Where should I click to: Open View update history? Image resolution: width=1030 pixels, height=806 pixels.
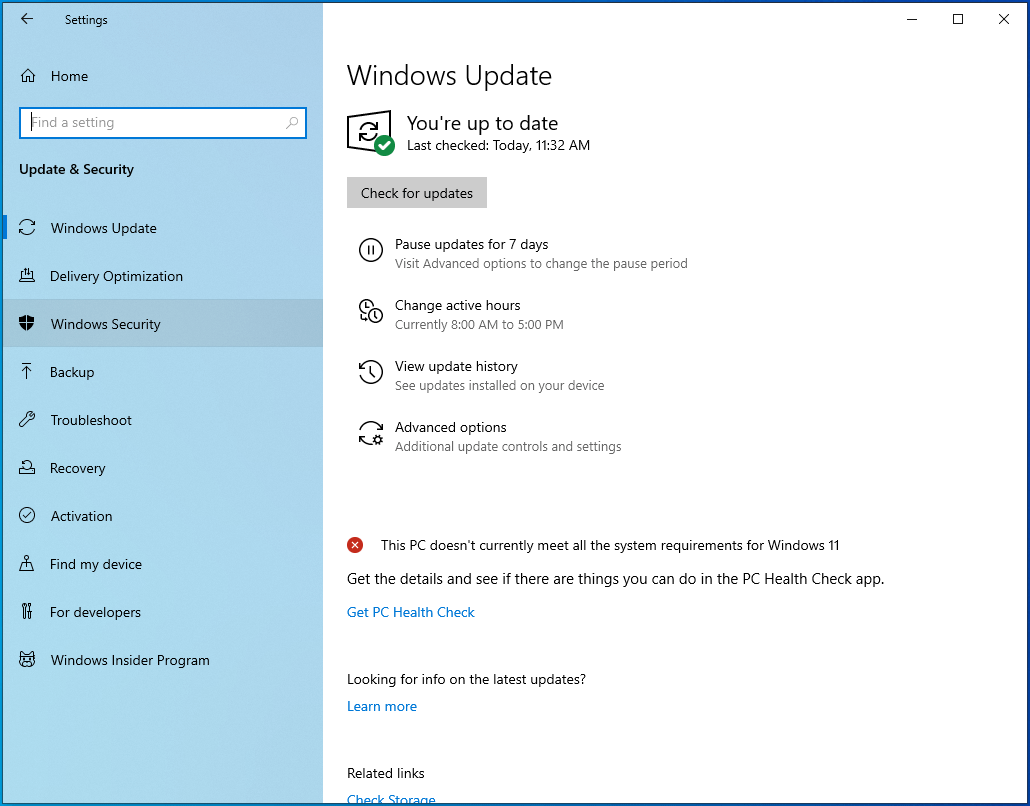(456, 366)
